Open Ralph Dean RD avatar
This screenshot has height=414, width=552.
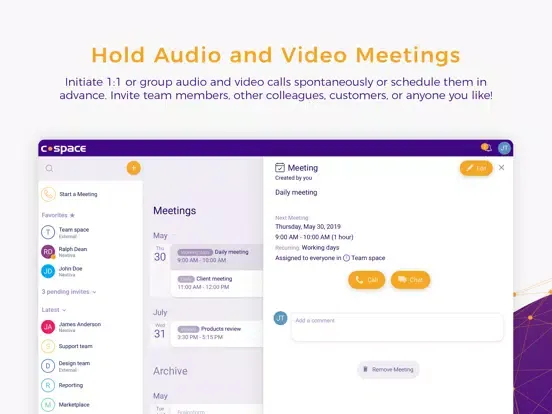pyautogui.click(x=48, y=252)
